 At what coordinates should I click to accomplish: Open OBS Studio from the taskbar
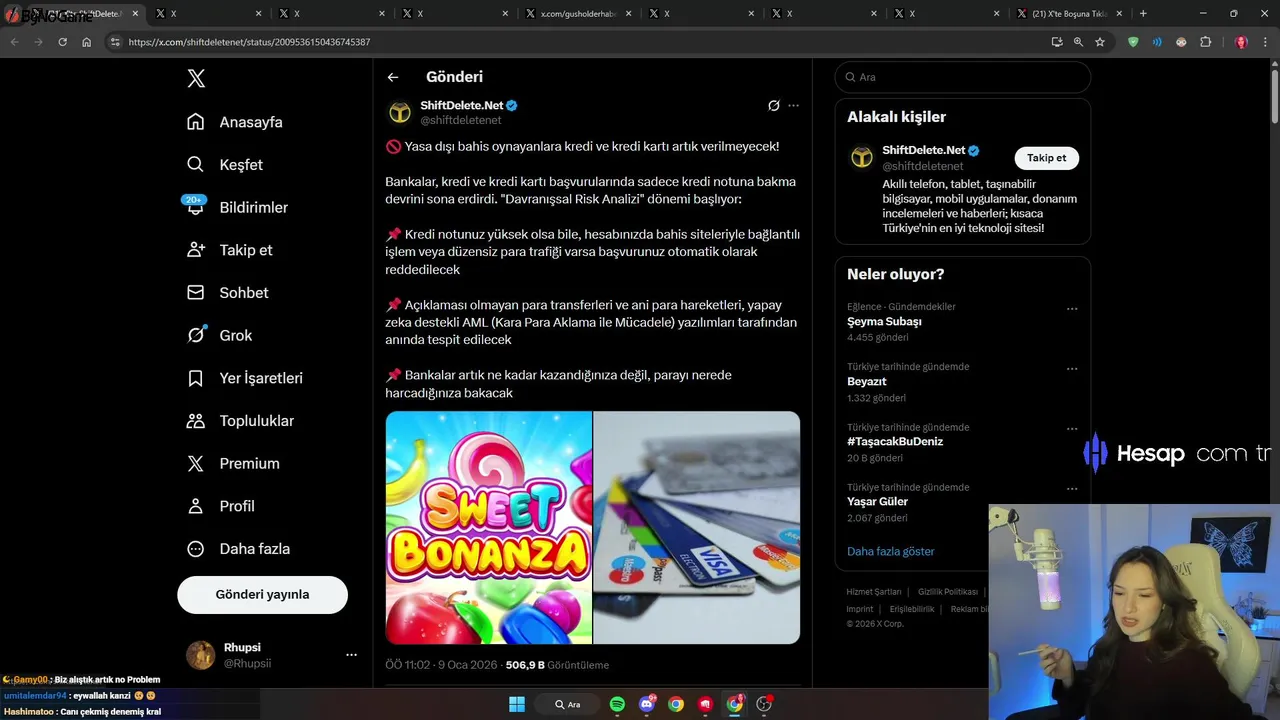(x=765, y=704)
